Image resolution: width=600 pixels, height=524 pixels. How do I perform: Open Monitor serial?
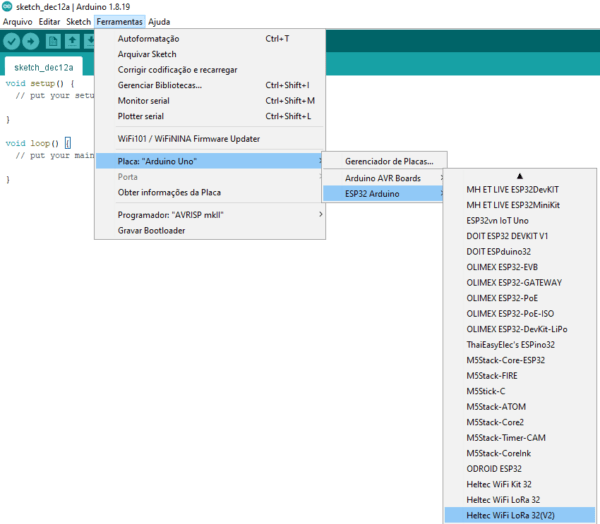tap(210, 101)
